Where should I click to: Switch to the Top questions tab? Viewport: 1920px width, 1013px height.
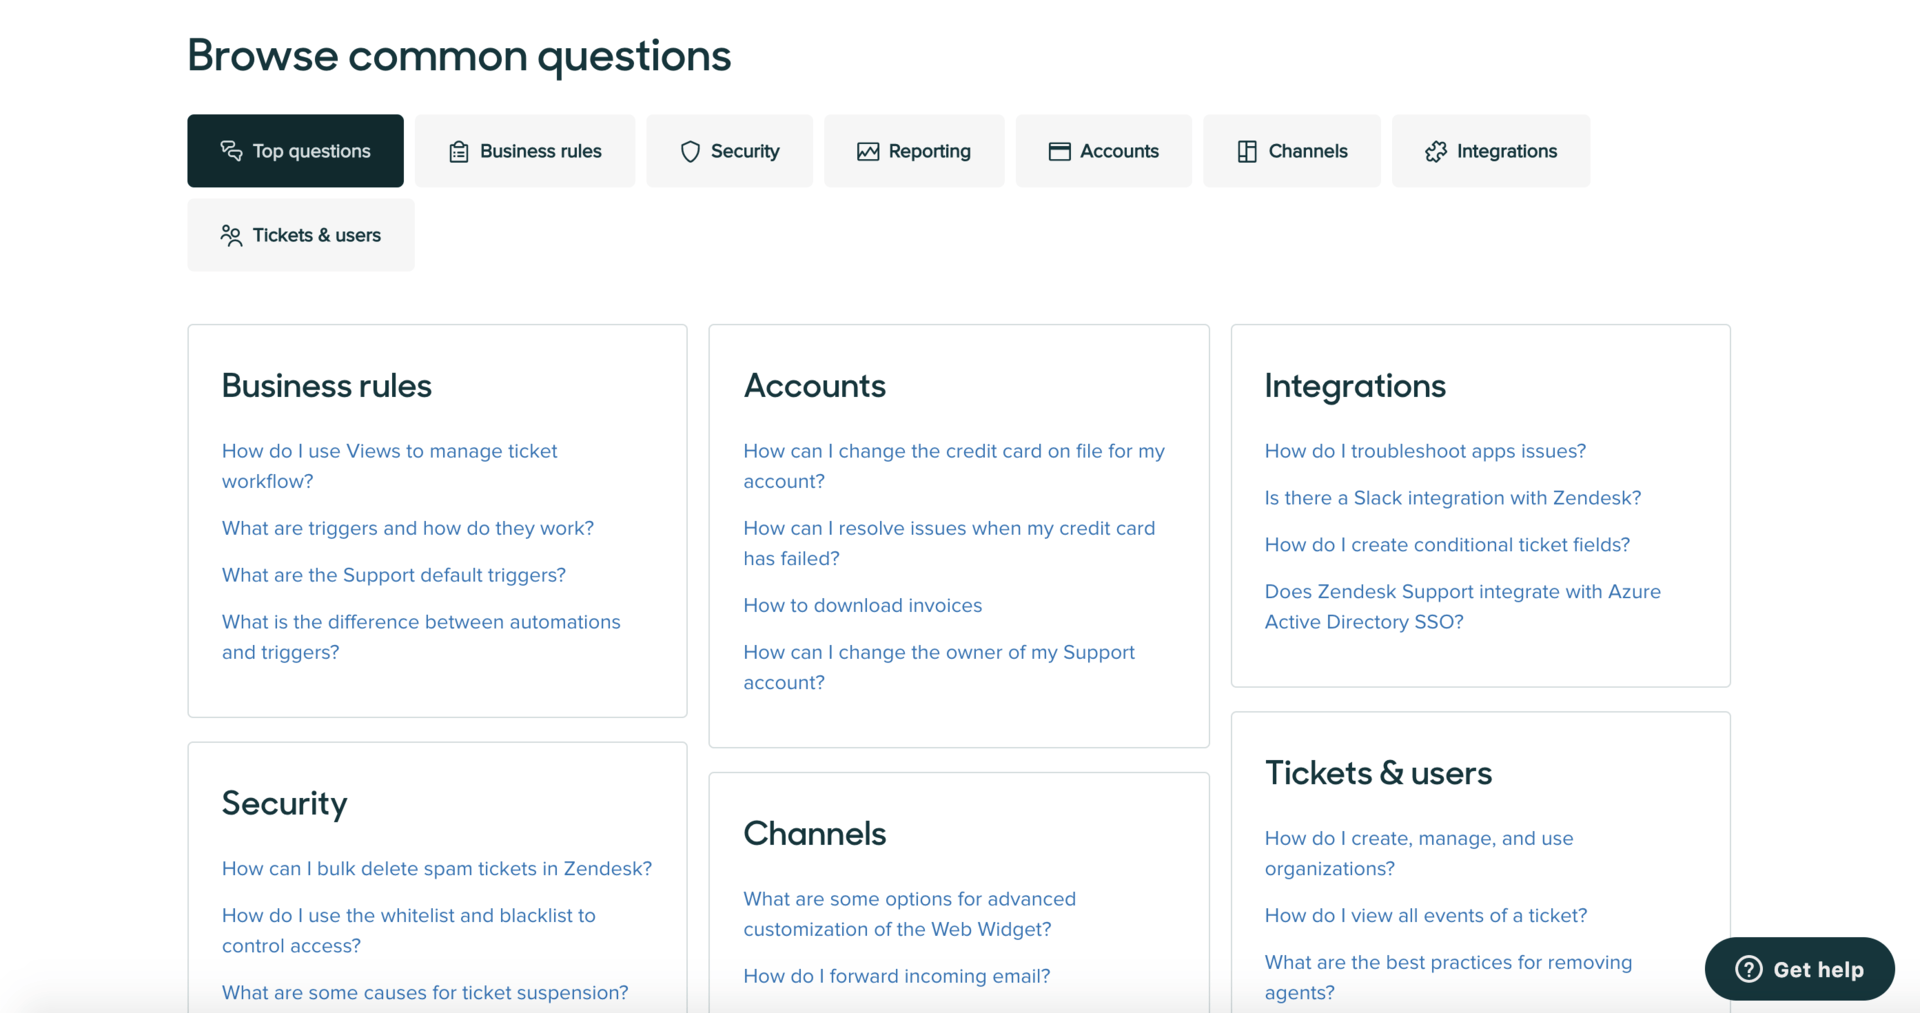(x=295, y=151)
